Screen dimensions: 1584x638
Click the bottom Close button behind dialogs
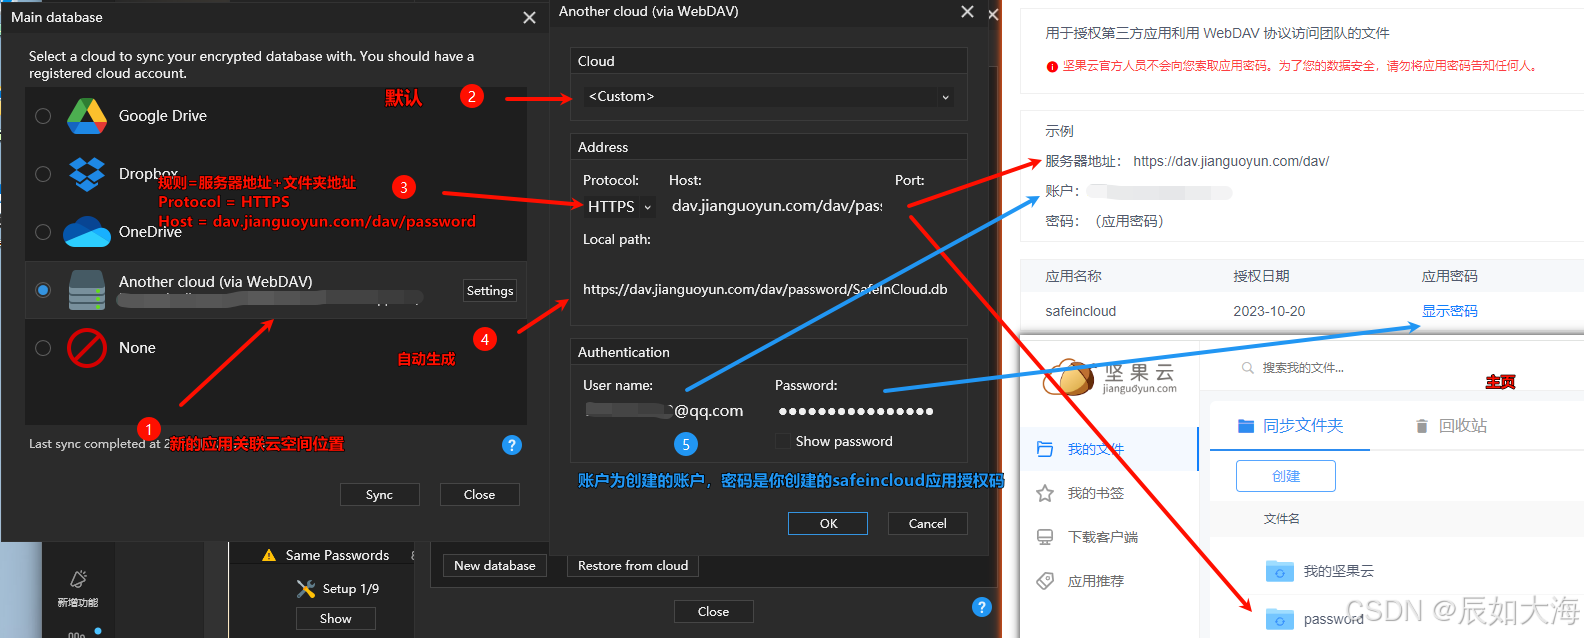click(713, 612)
